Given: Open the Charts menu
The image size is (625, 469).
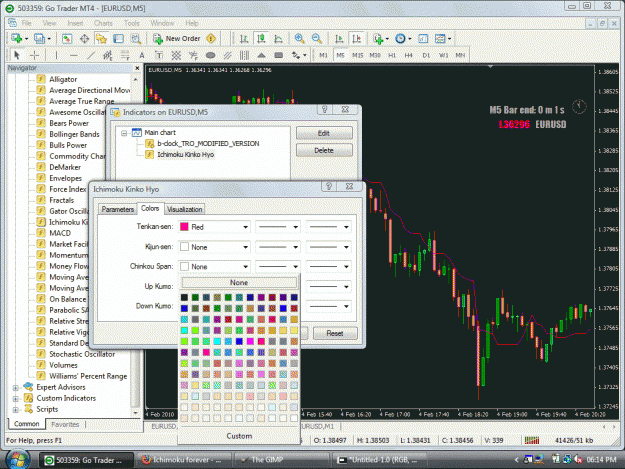Looking at the screenshot, I should (x=103, y=23).
